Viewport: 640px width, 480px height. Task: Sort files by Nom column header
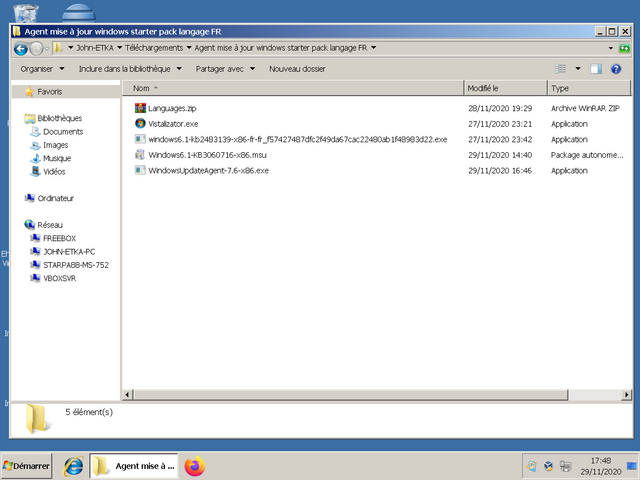click(x=293, y=88)
